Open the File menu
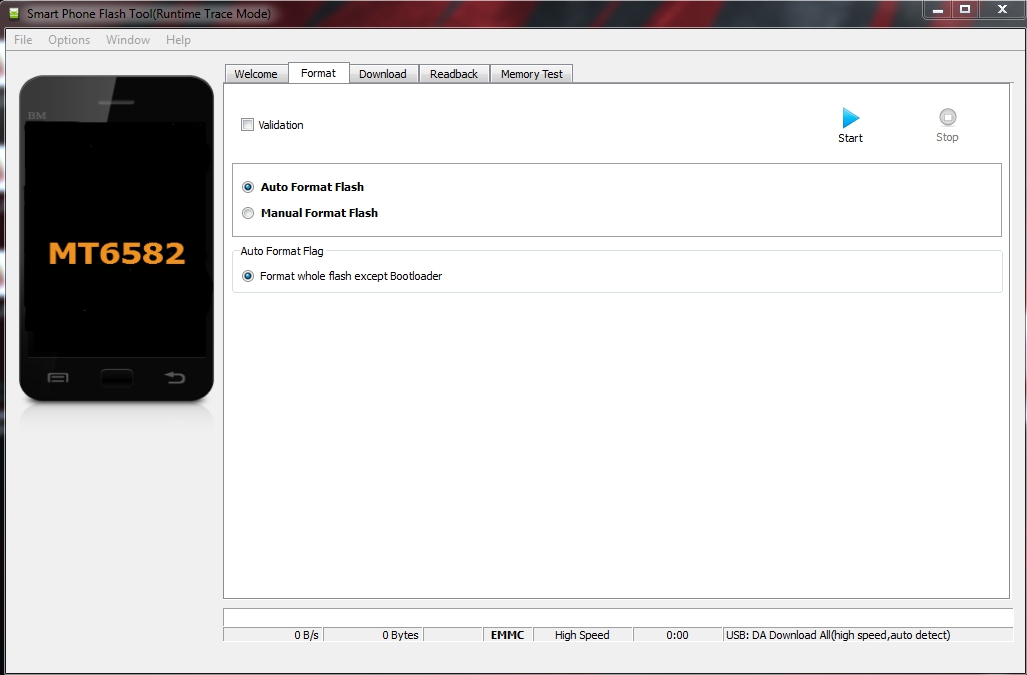This screenshot has width=1027, height=675. point(23,40)
